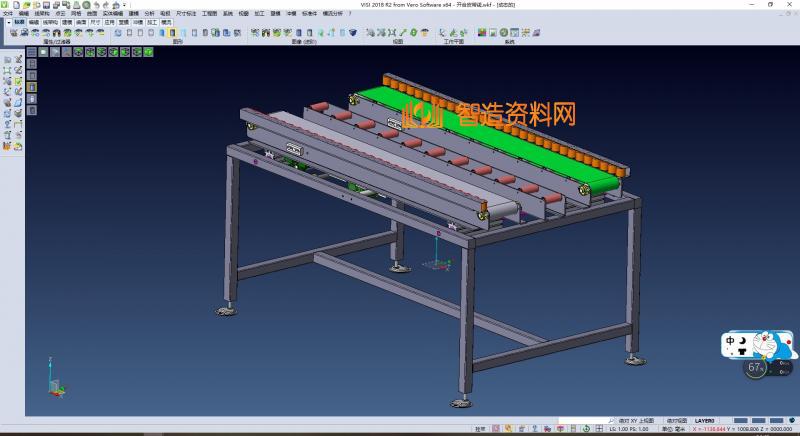The height and width of the screenshot is (436, 800).
Task: Click the 绝对 XY 上视图 status button
Action: pyautogui.click(x=636, y=421)
